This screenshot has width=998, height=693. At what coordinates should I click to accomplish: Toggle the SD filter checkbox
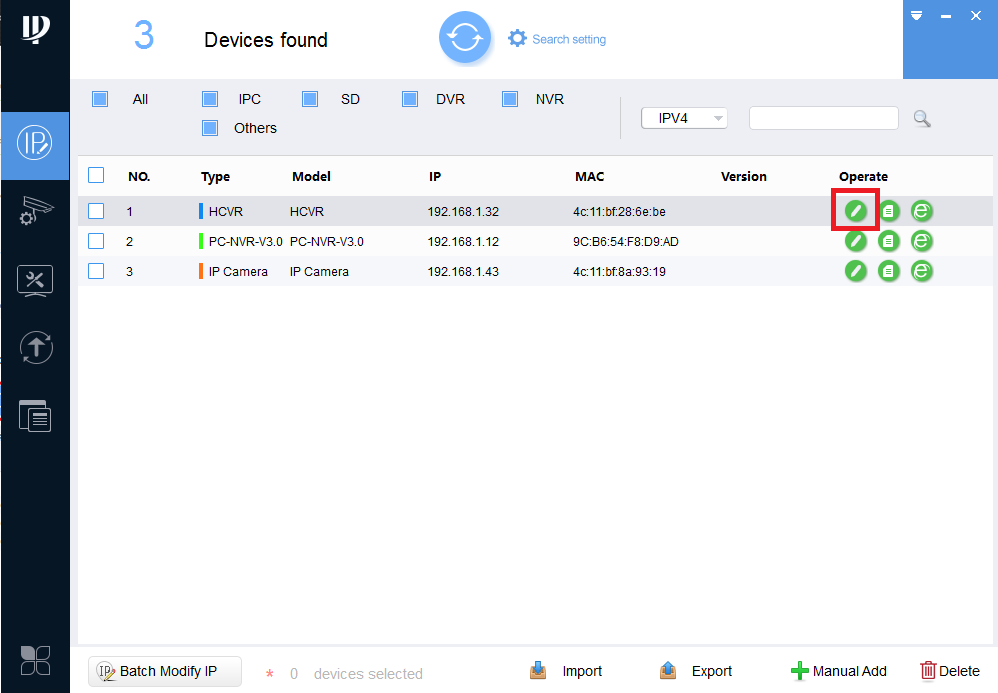[310, 99]
